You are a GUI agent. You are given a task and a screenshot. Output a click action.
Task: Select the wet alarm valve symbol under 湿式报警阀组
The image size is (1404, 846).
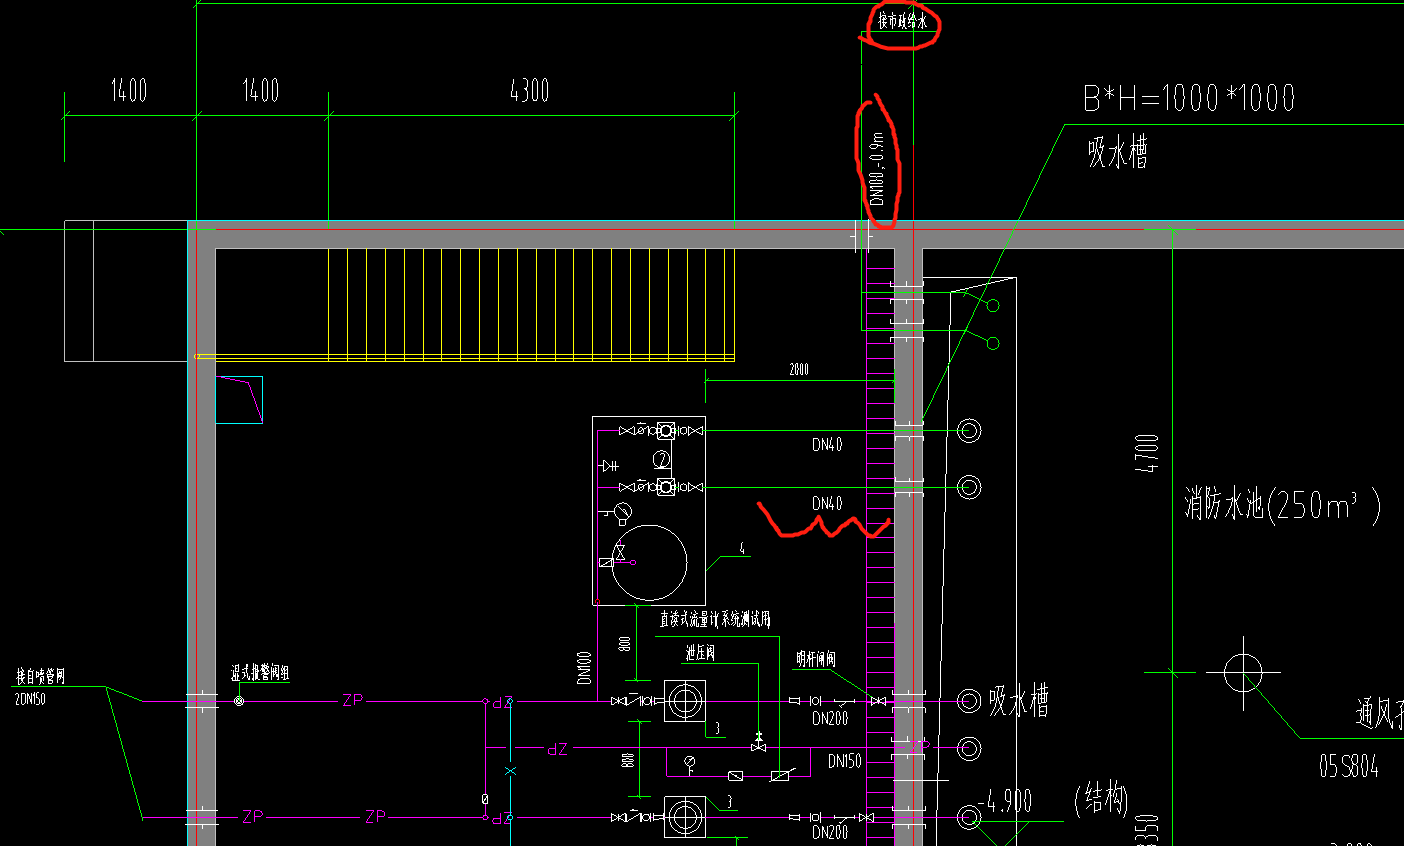(239, 701)
